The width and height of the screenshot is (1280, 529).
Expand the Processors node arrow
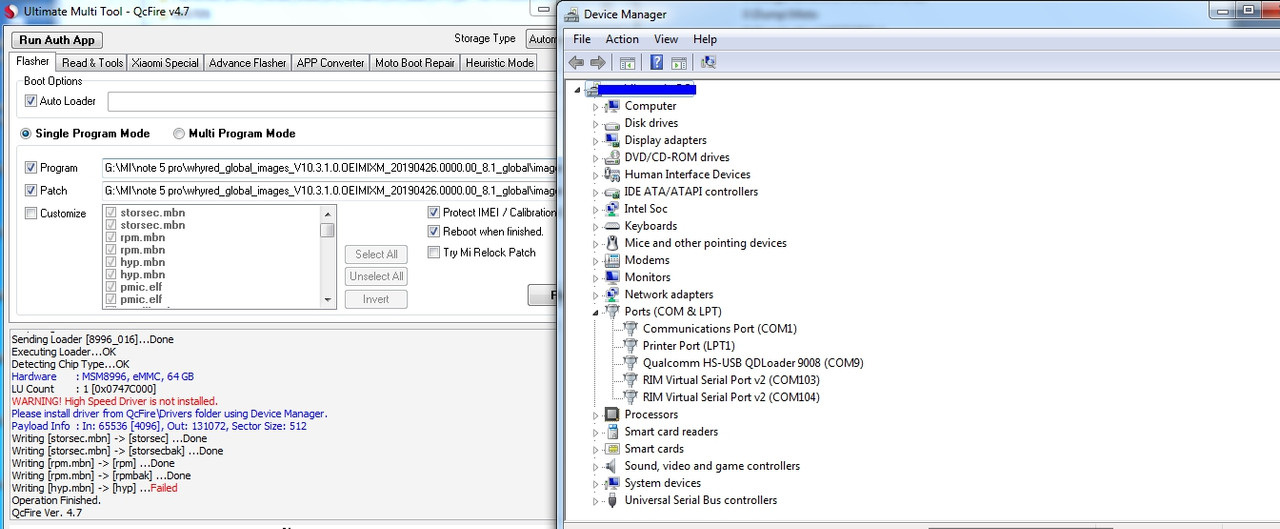[595, 415]
